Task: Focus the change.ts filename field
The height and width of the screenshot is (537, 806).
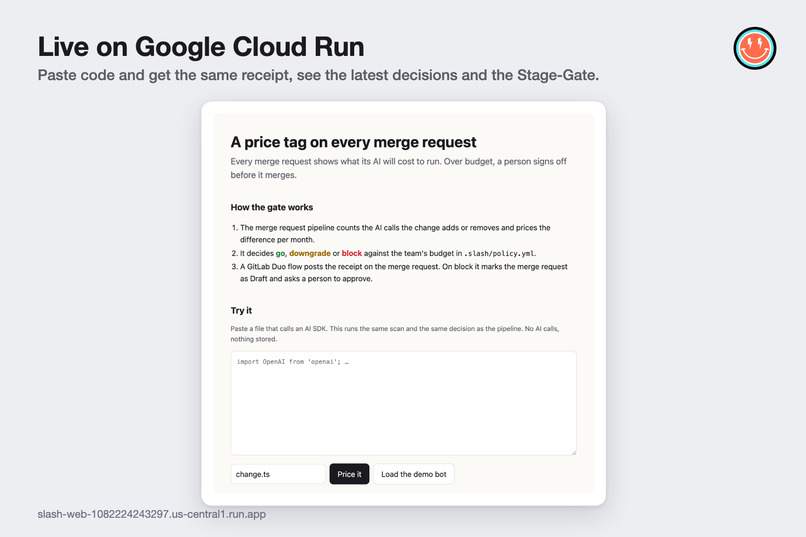Action: 278,474
